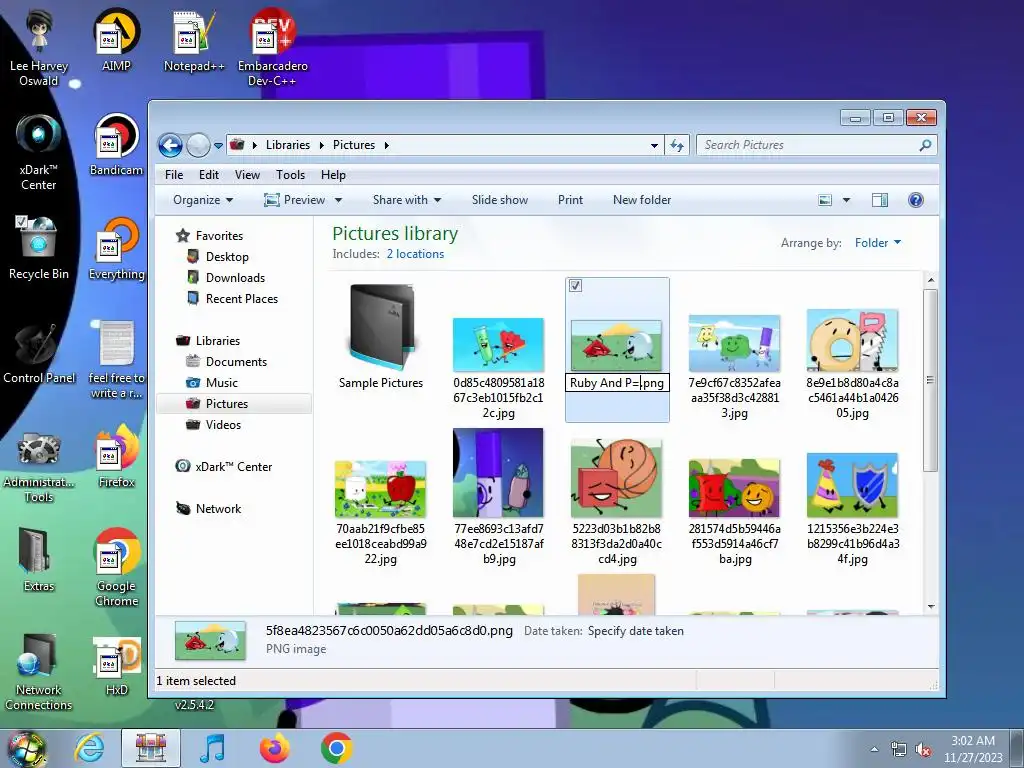Refresh the Pictures folder view
Screen dimensions: 1024x768
pos(677,145)
